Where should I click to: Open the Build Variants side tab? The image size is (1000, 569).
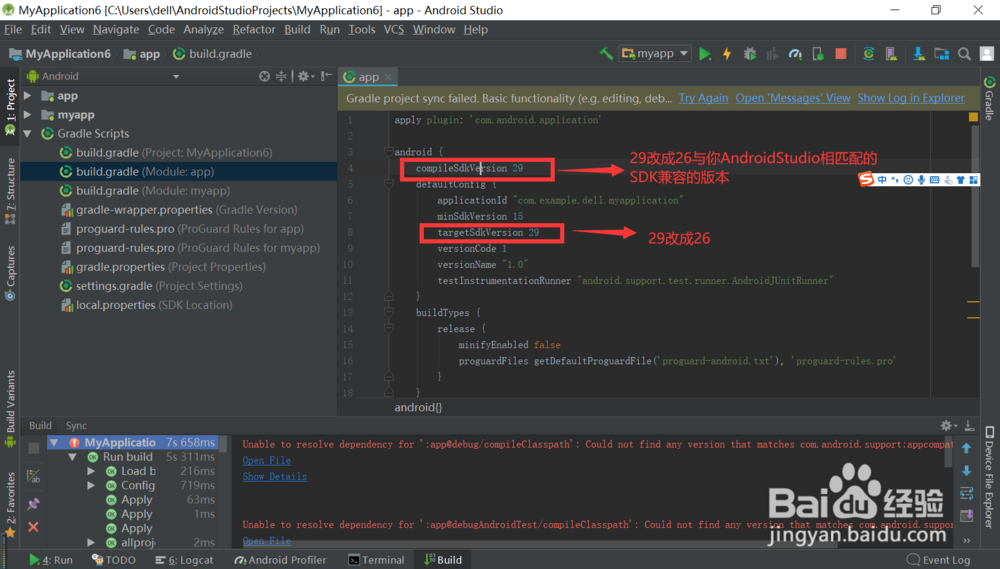[10, 407]
